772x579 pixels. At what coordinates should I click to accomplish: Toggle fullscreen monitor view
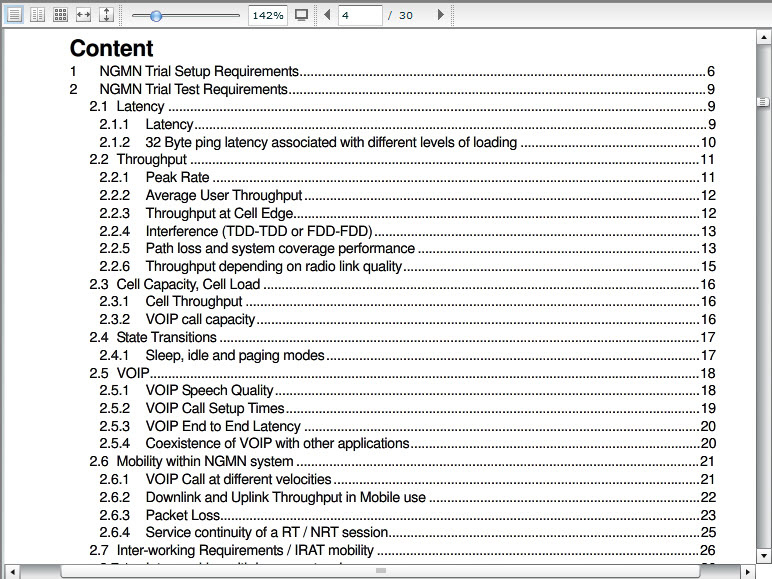click(x=301, y=15)
